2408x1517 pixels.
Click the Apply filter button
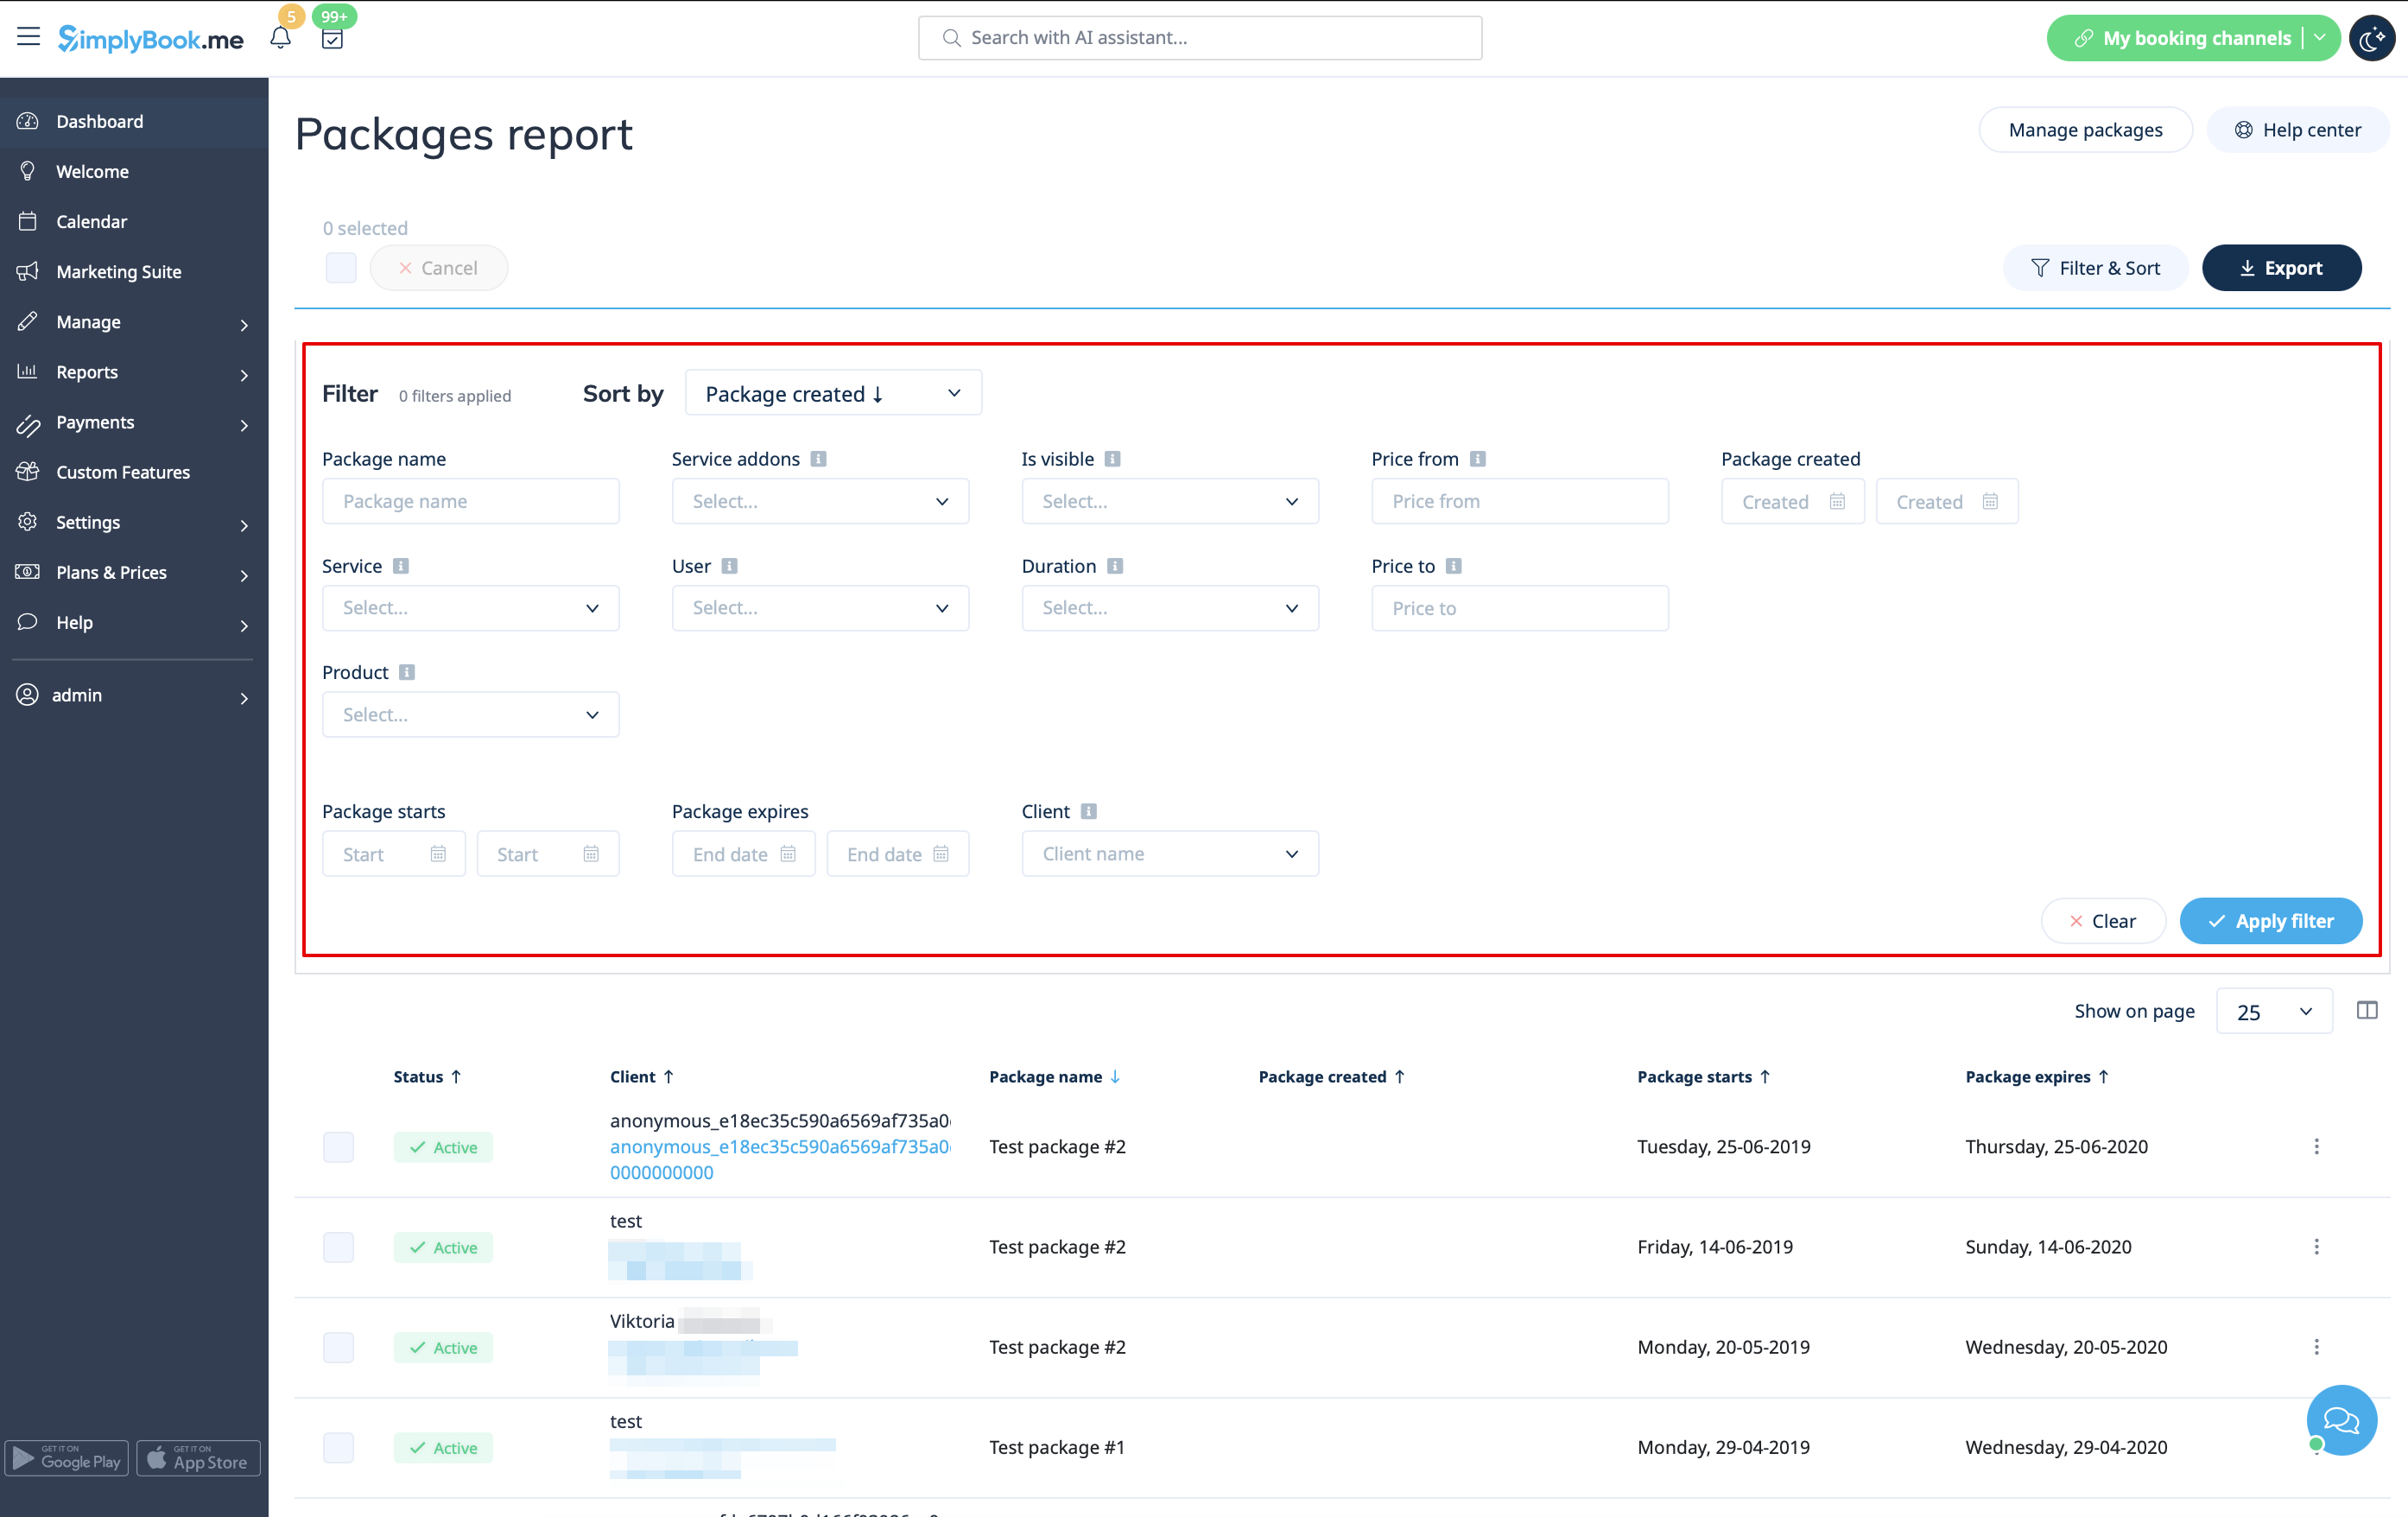2270,921
